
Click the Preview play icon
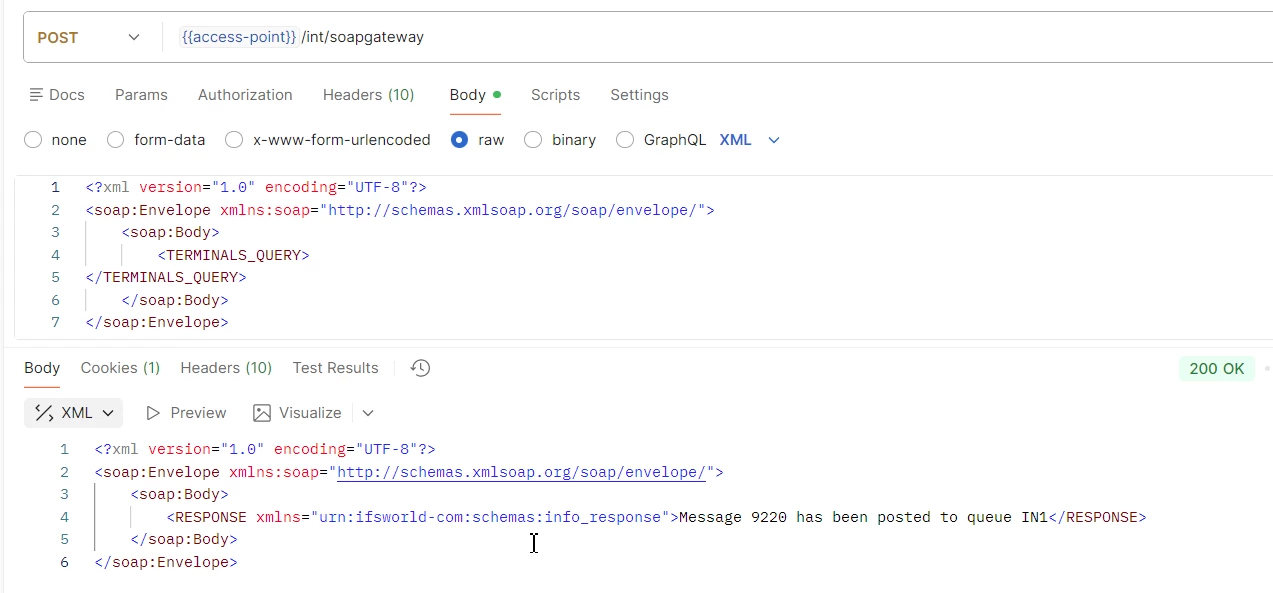[153, 413]
